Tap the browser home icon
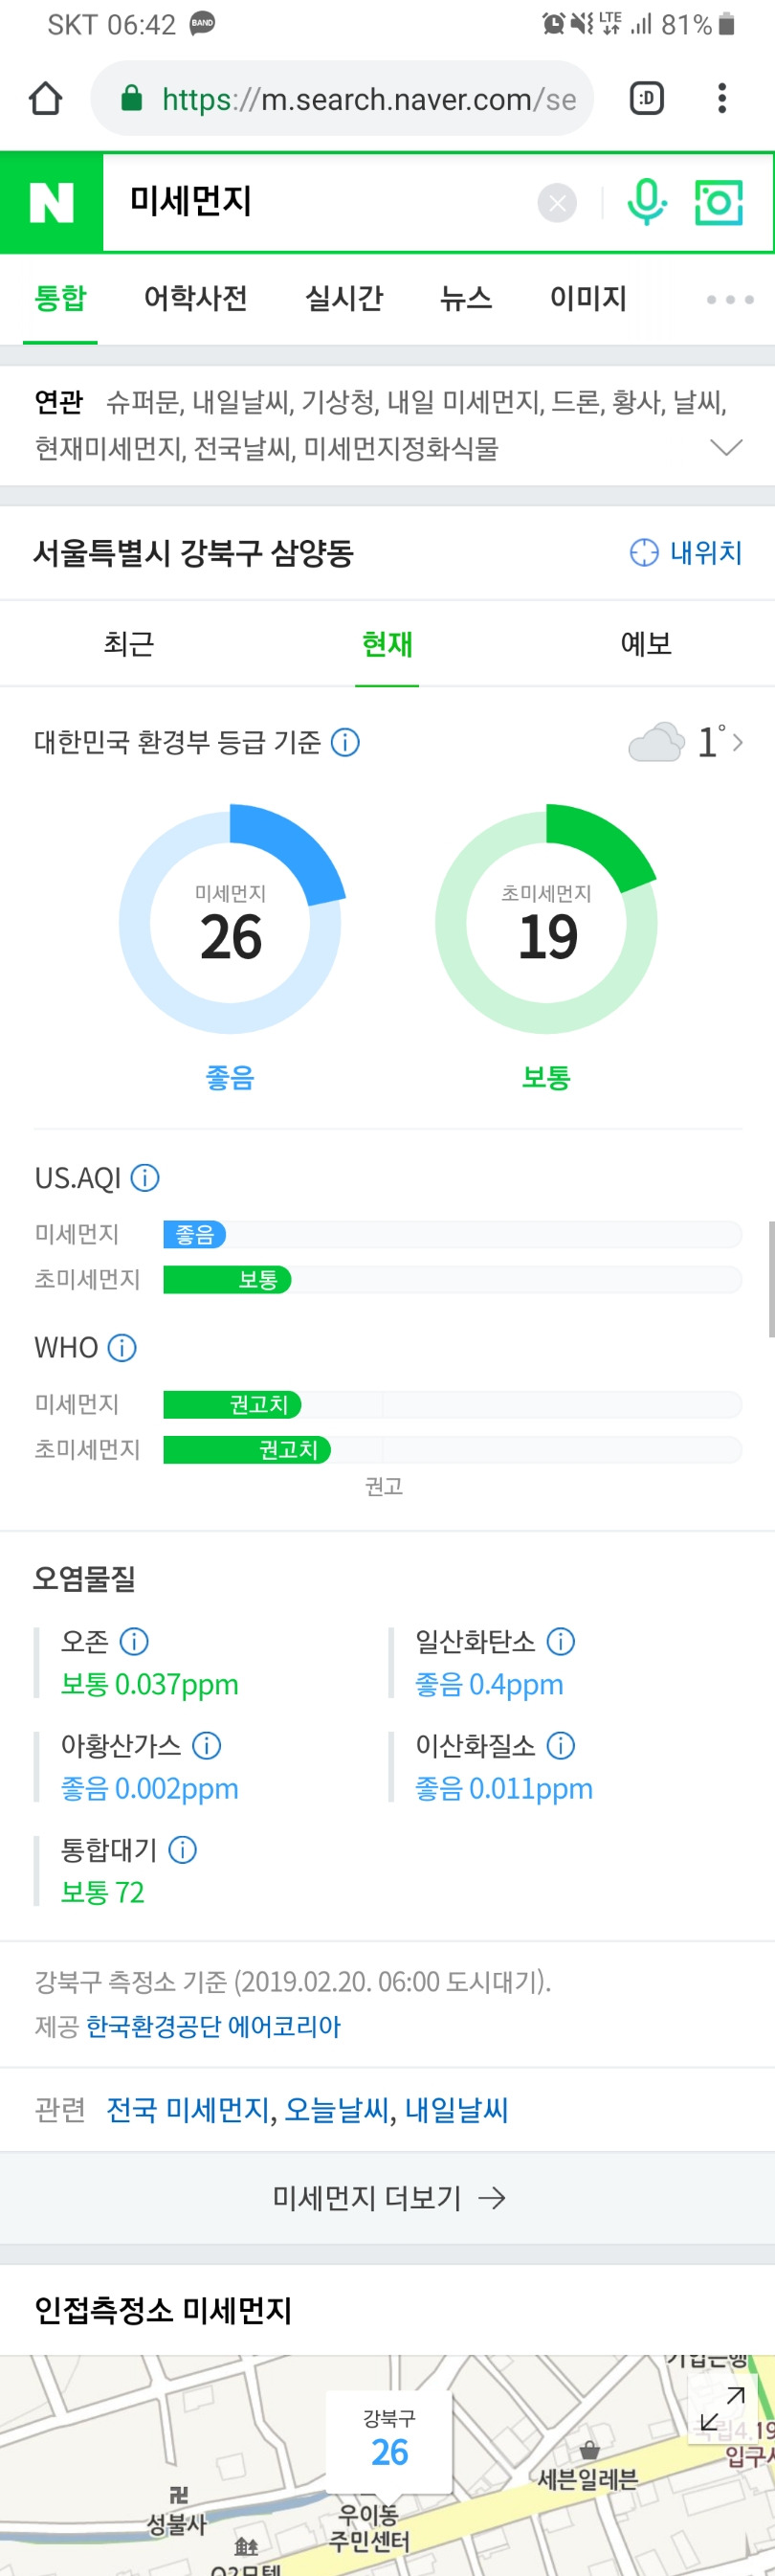Image resolution: width=775 pixels, height=2576 pixels. 46,98
